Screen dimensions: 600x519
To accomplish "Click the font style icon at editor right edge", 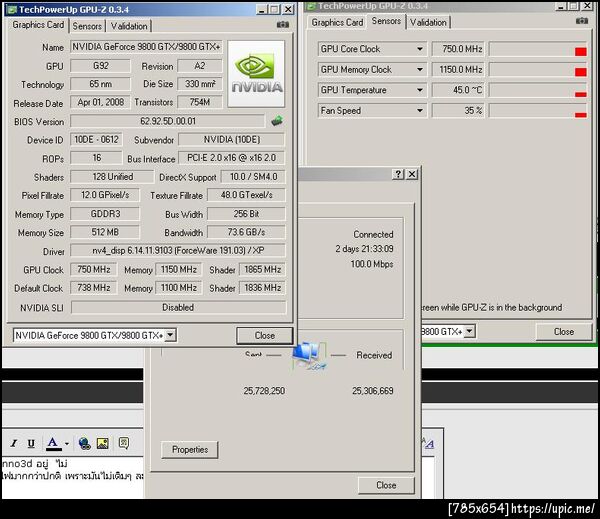I will pos(429,443).
